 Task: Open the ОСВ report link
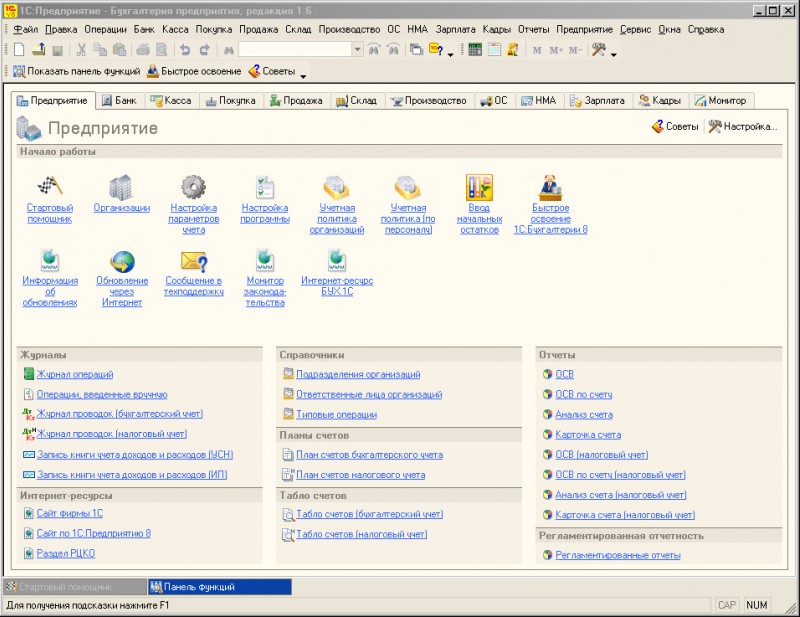564,374
